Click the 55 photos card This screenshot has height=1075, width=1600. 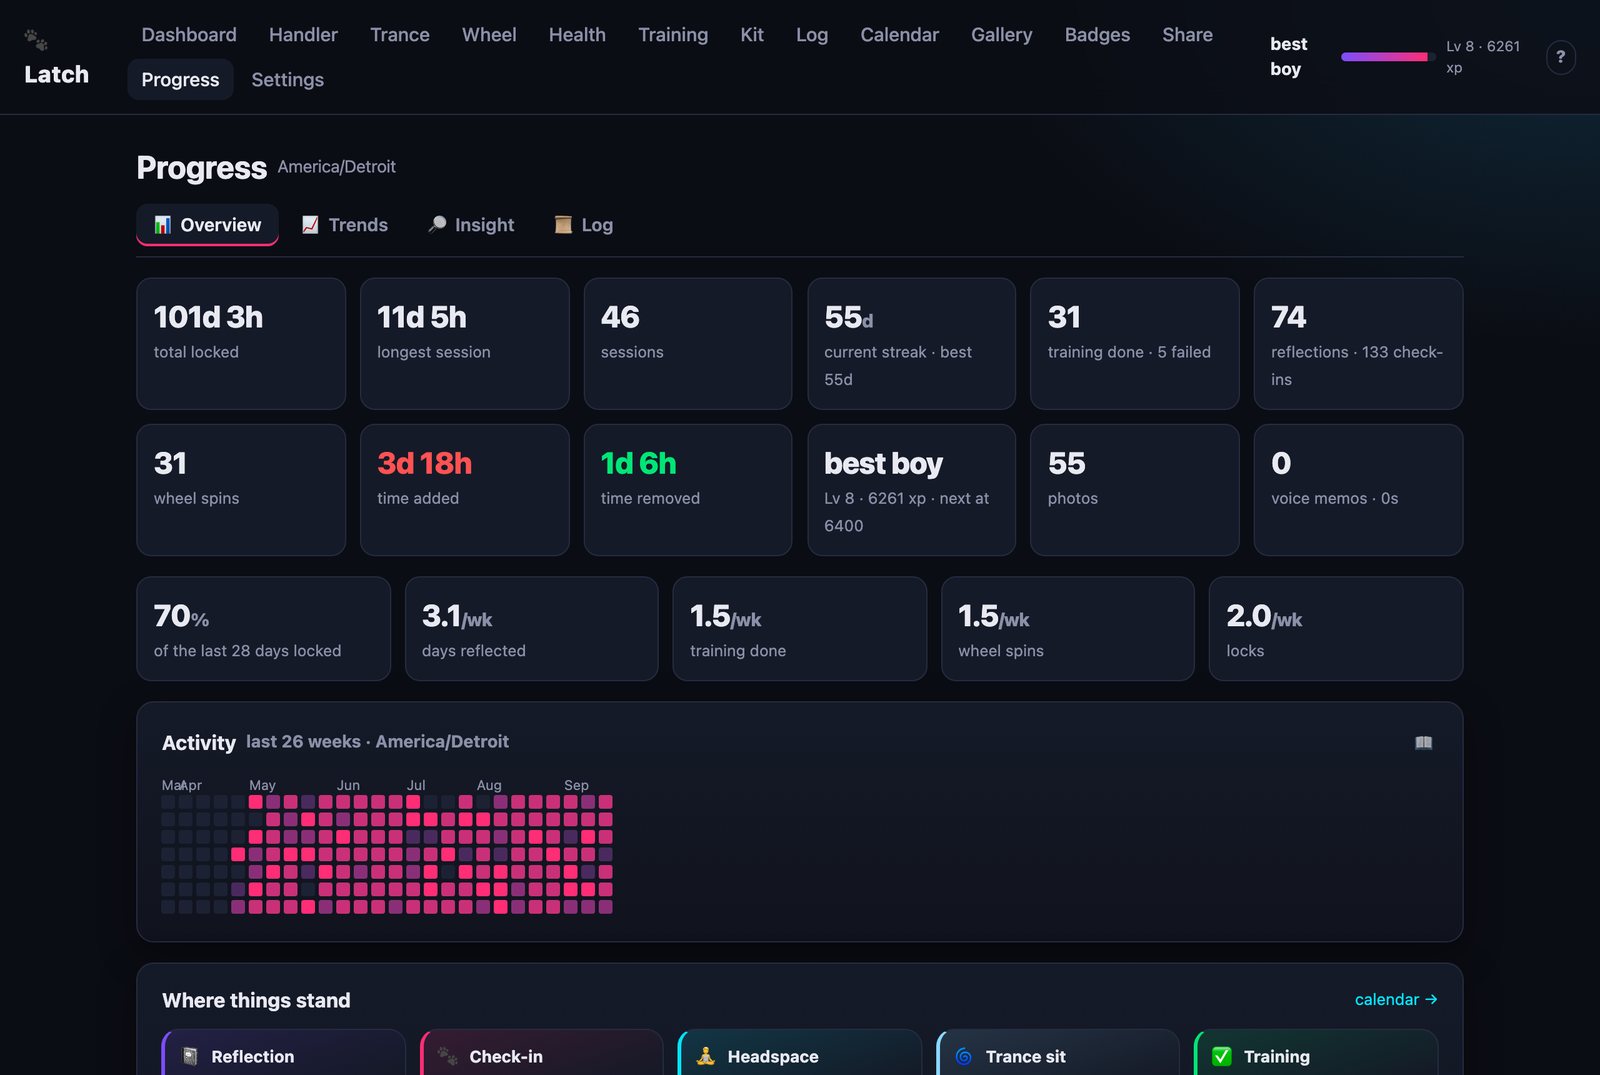click(1135, 490)
